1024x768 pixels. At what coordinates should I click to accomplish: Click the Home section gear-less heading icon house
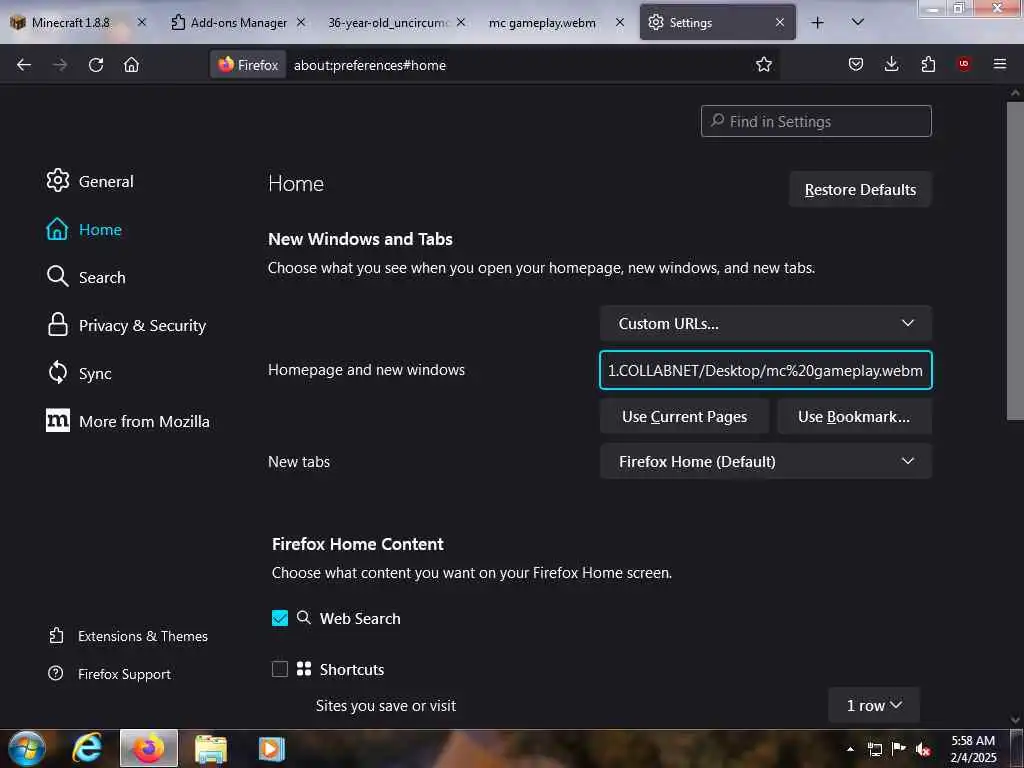click(57, 229)
